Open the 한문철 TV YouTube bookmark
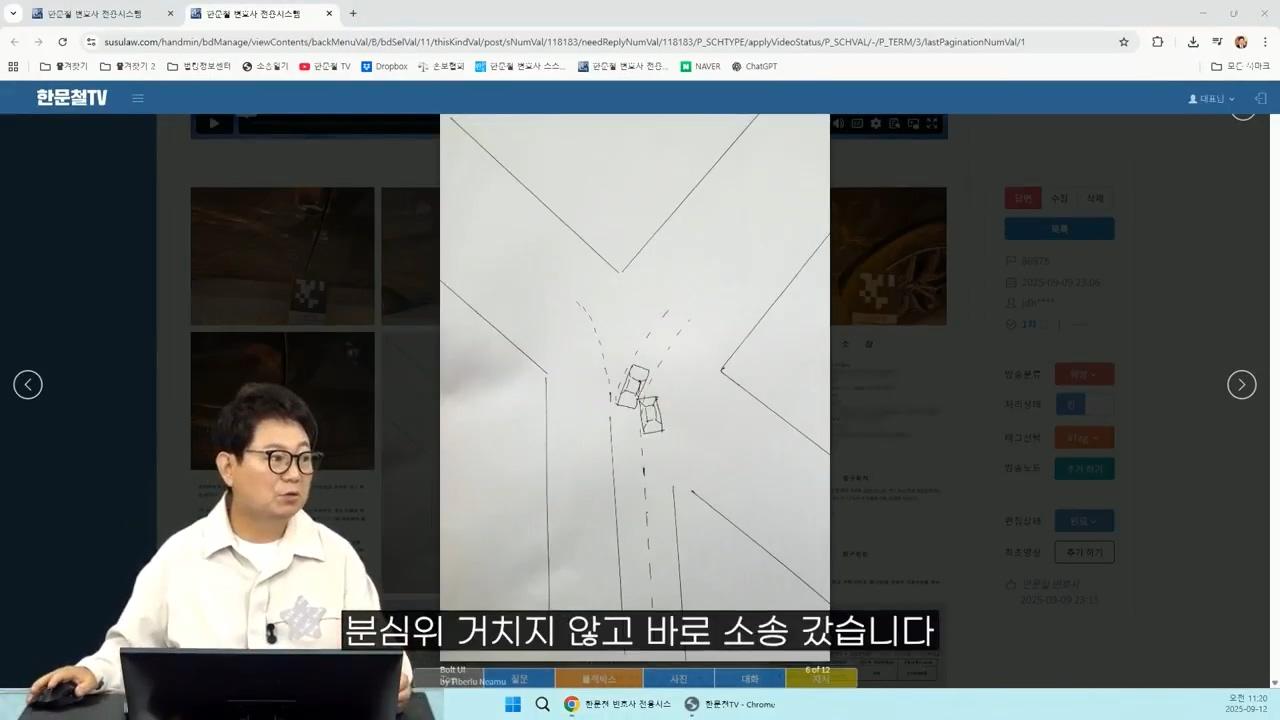1280x720 pixels. 325,66
